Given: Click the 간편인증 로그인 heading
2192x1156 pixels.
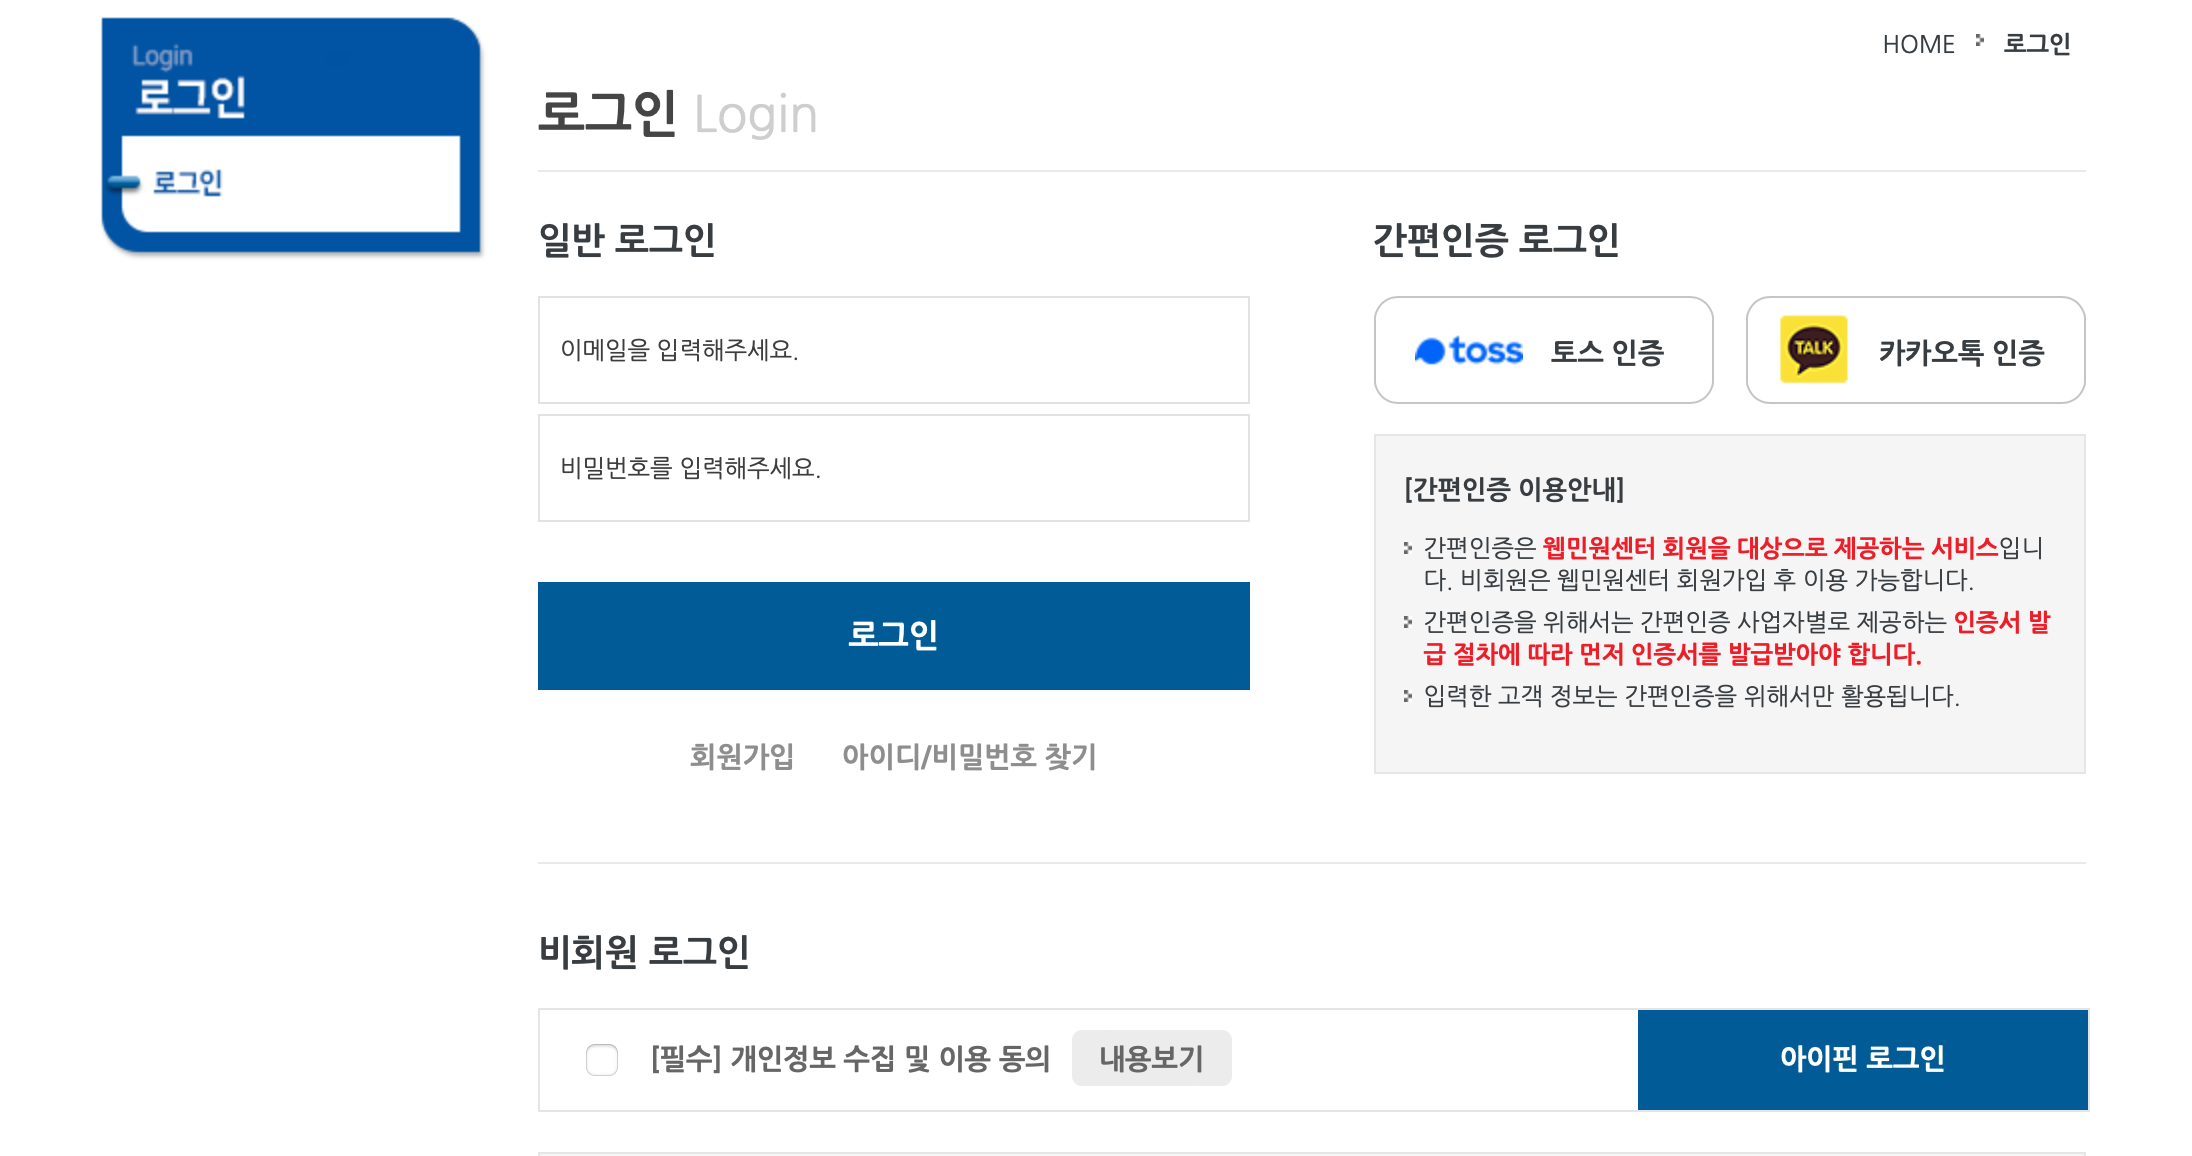Looking at the screenshot, I should tap(1496, 240).
